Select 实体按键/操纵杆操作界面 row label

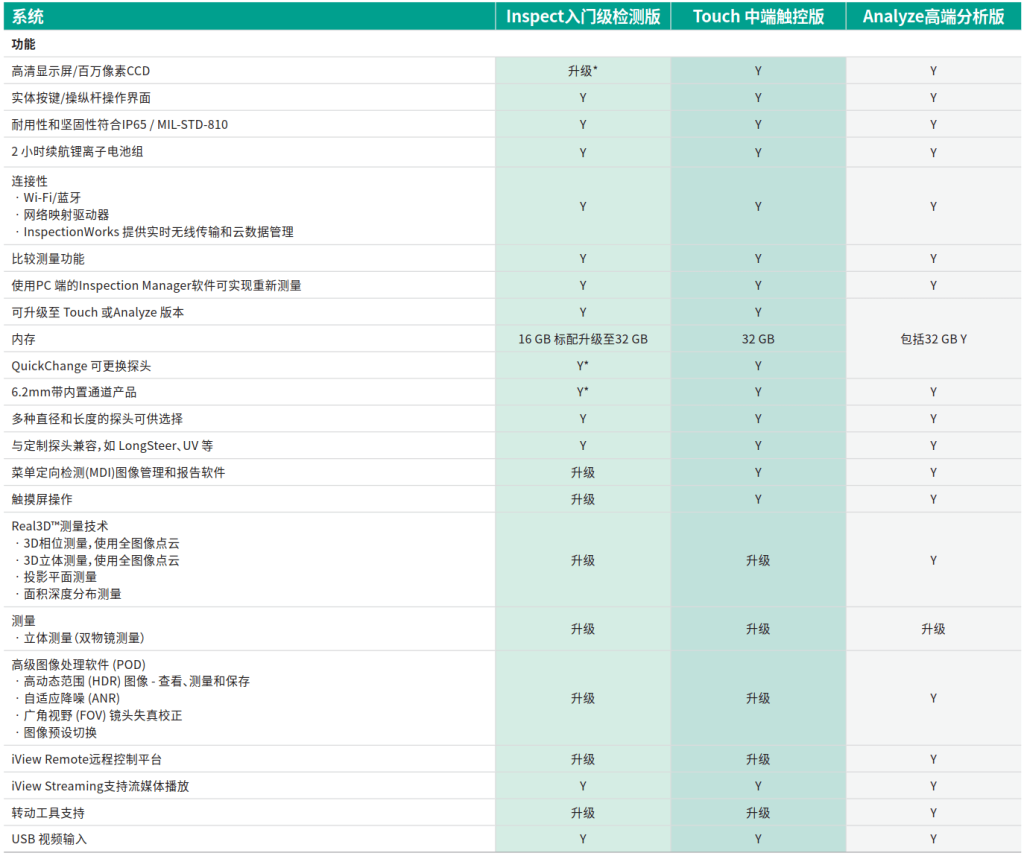click(x=81, y=98)
